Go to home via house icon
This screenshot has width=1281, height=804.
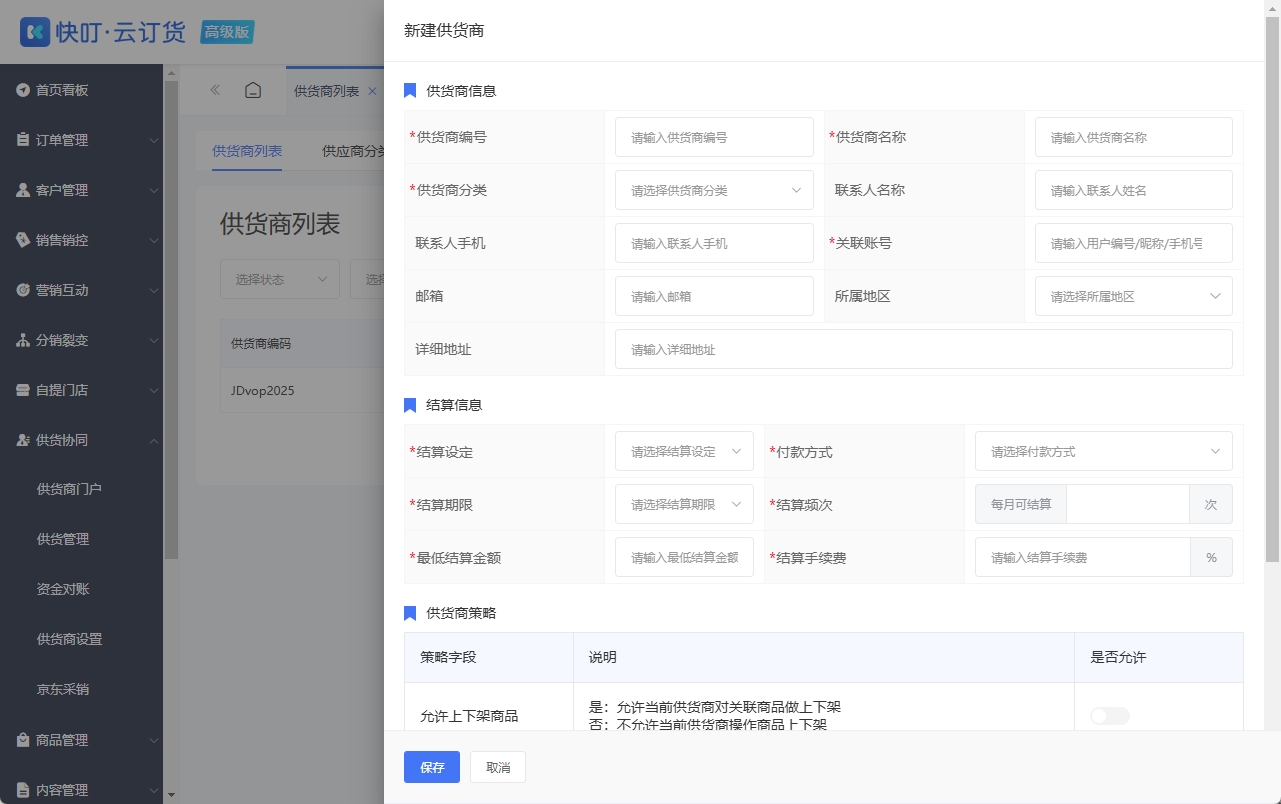tap(253, 90)
